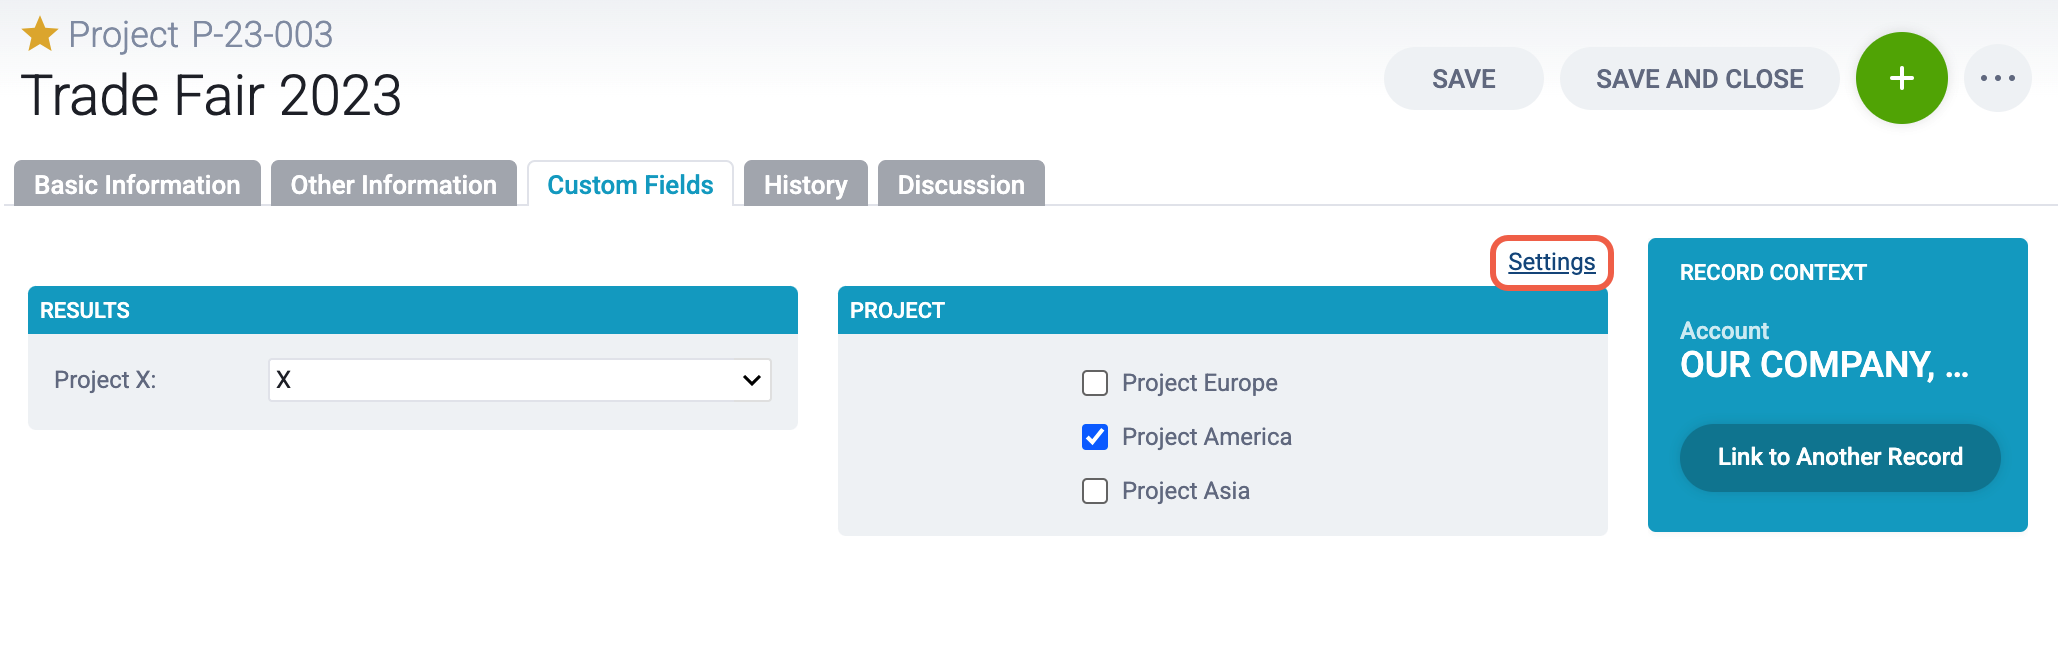This screenshot has height=648, width=2058.
Task: Click the RECORD CONTEXT heading
Action: 1773,272
